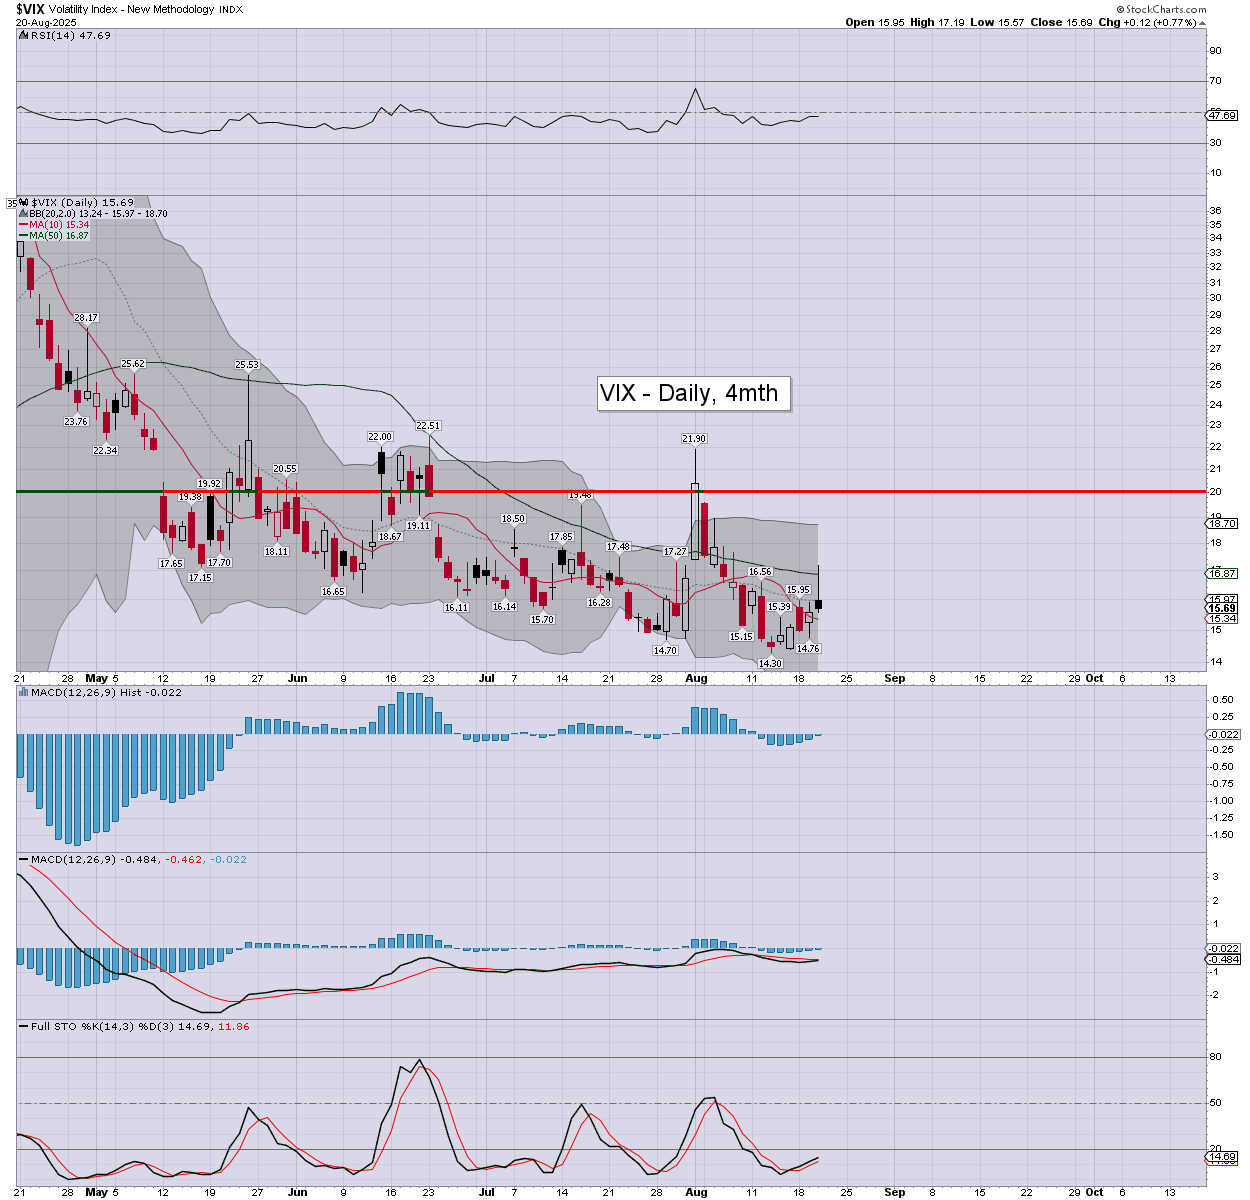Select the 'VIX - Daily, 4mth' annotation box
The width and height of the screenshot is (1250, 1200).
694,393
